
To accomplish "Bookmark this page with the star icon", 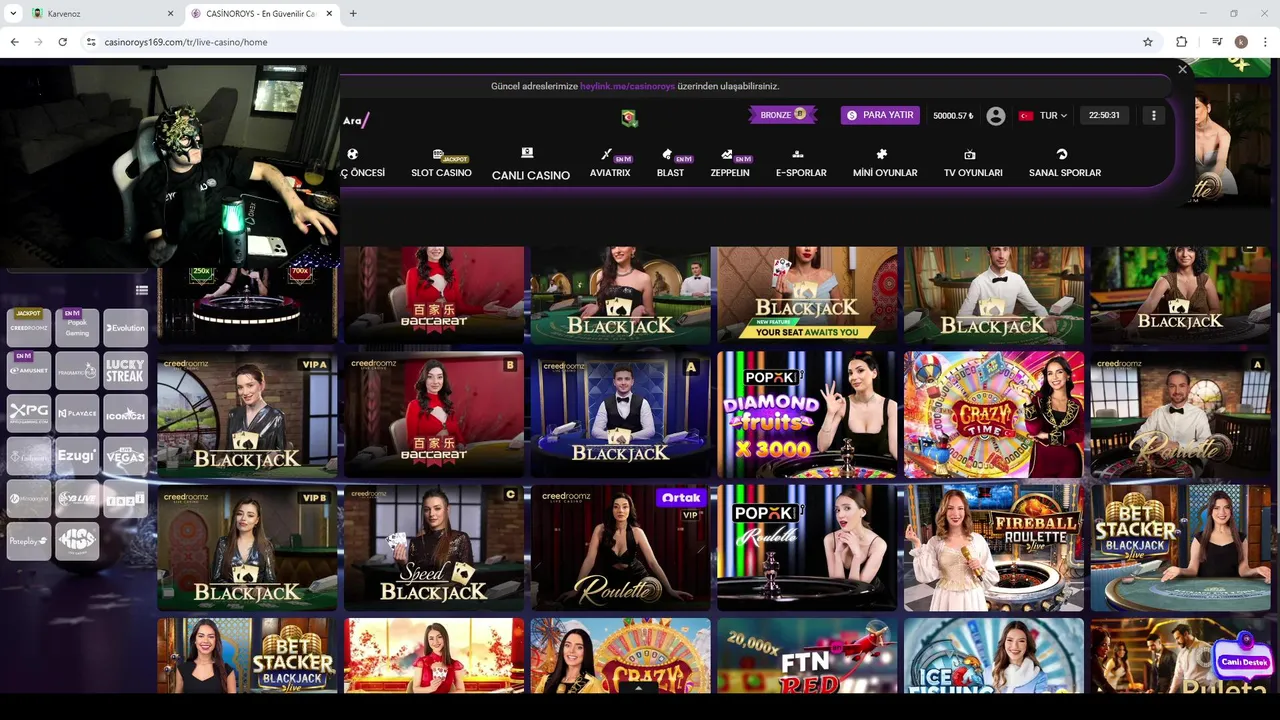I will click(x=1148, y=42).
